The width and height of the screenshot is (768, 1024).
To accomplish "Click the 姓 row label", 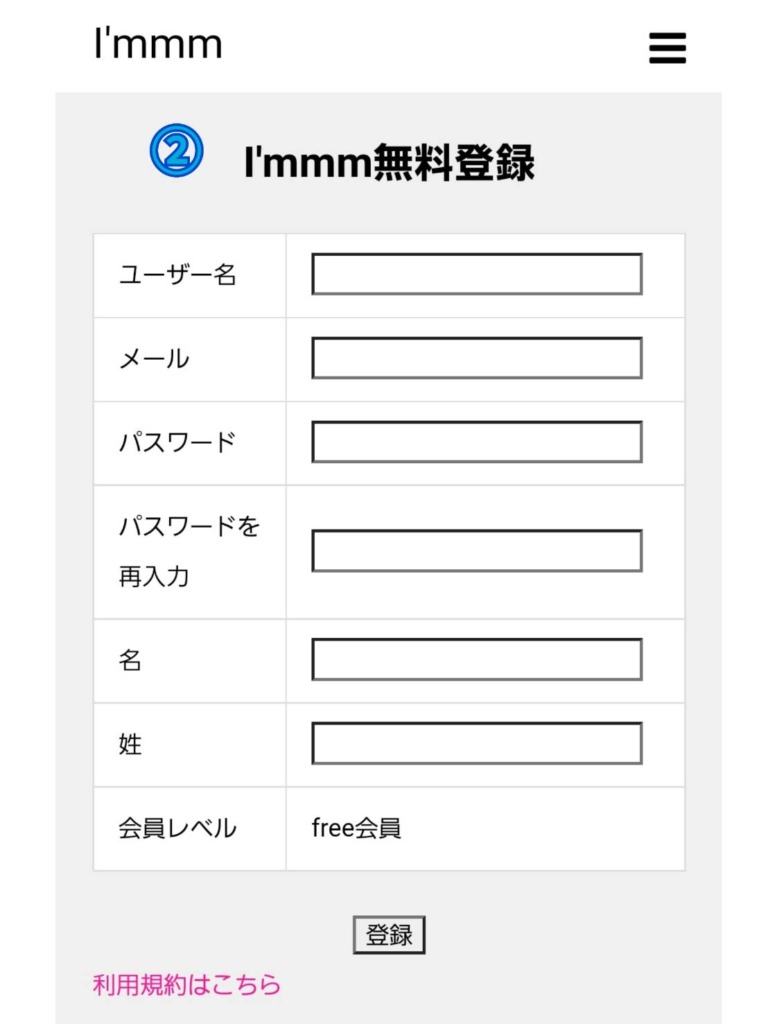I will (x=131, y=744).
